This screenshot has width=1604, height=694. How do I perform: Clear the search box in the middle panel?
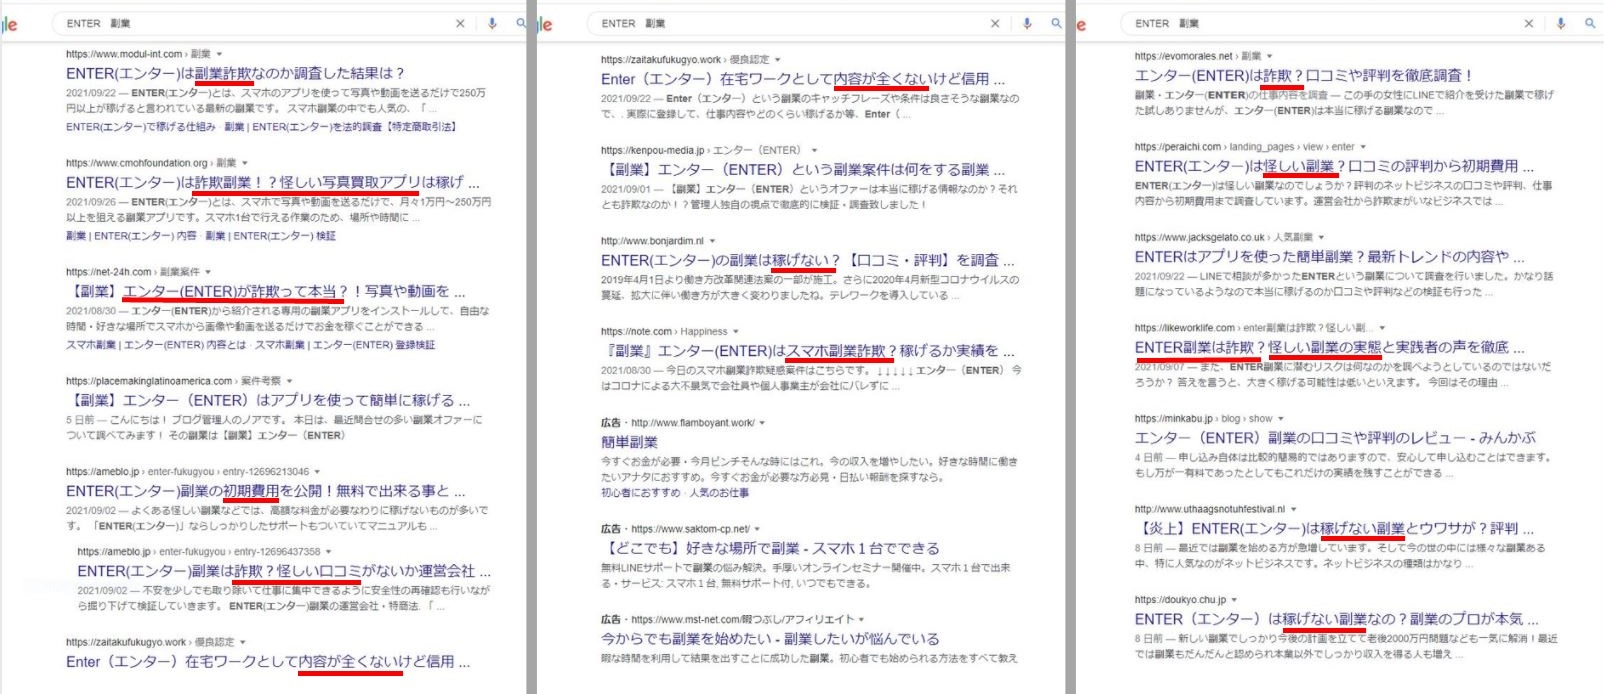click(x=994, y=23)
